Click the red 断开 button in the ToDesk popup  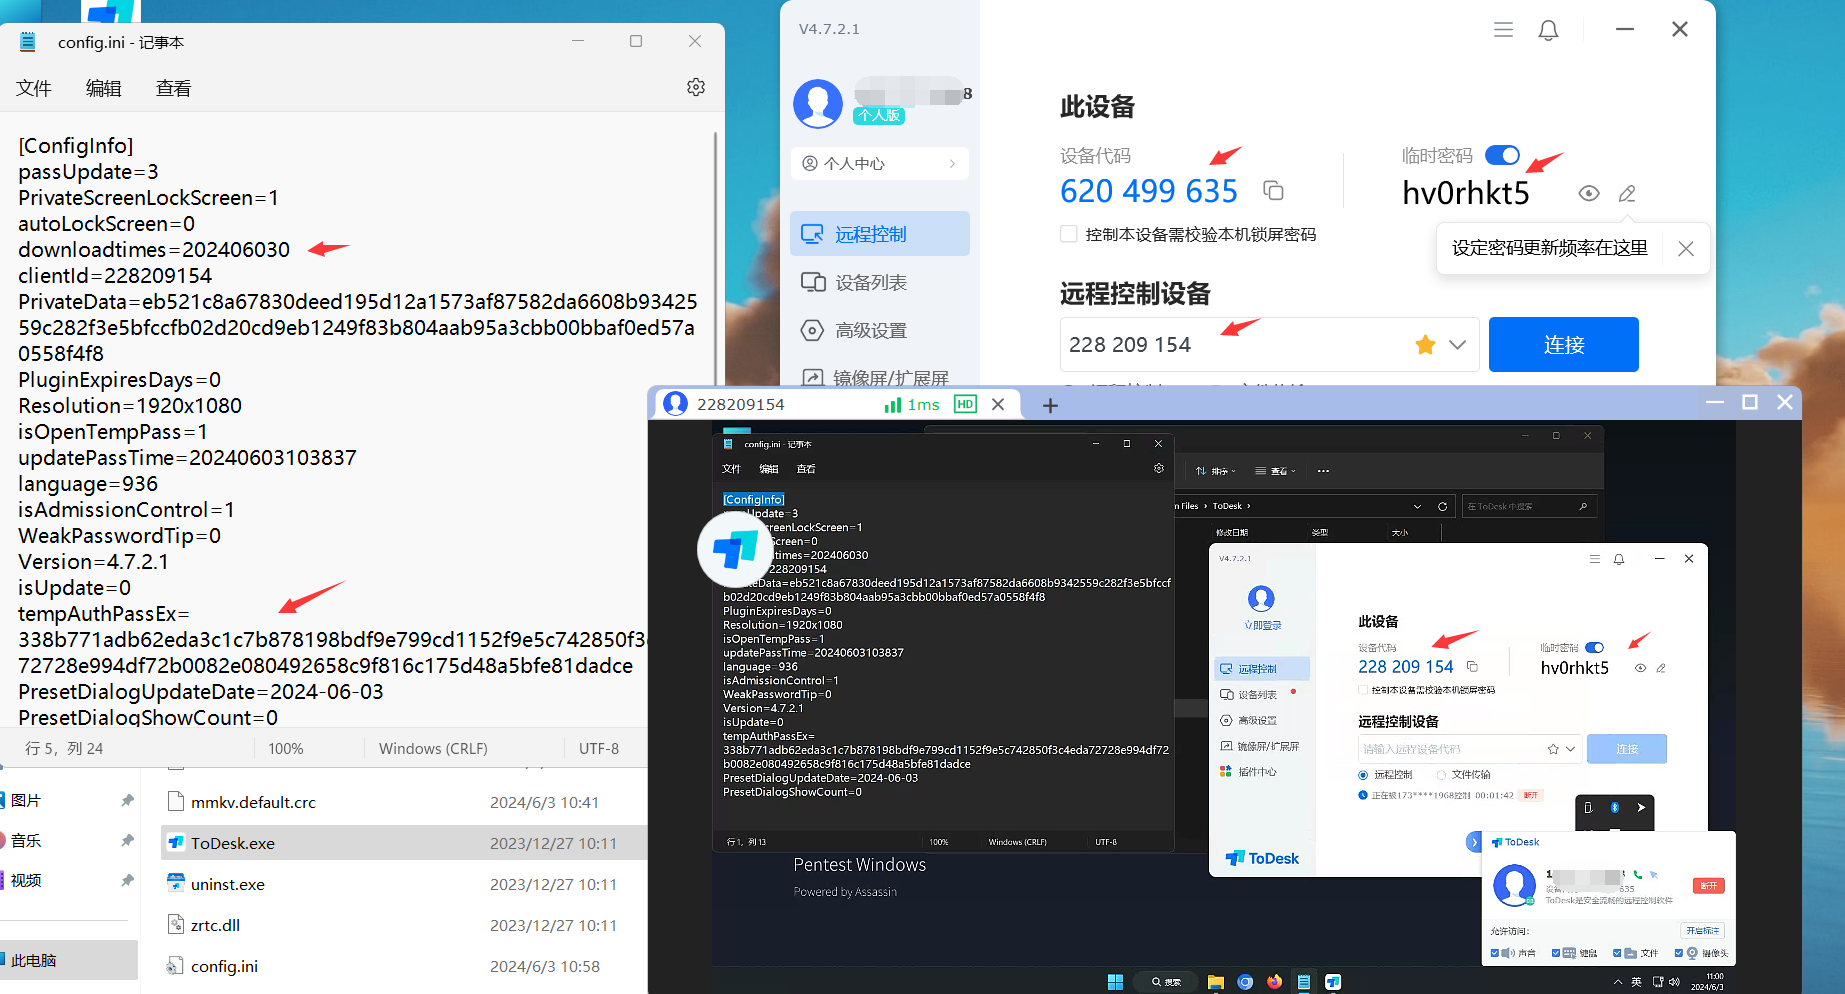(x=1709, y=886)
